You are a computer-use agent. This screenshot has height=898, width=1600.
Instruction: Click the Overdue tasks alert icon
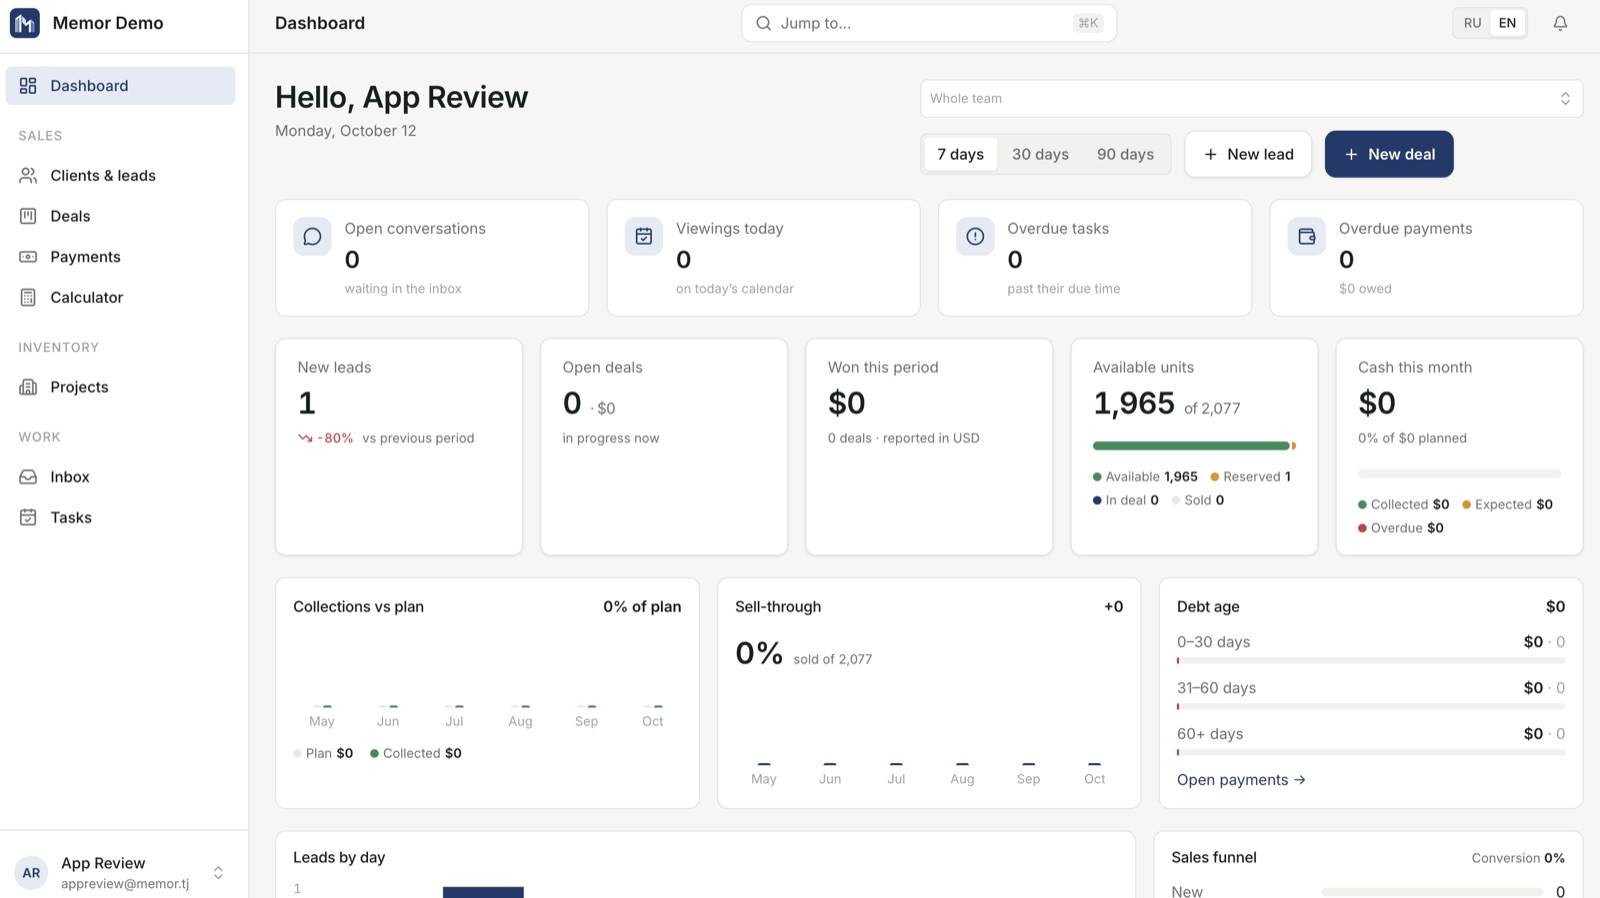(975, 237)
